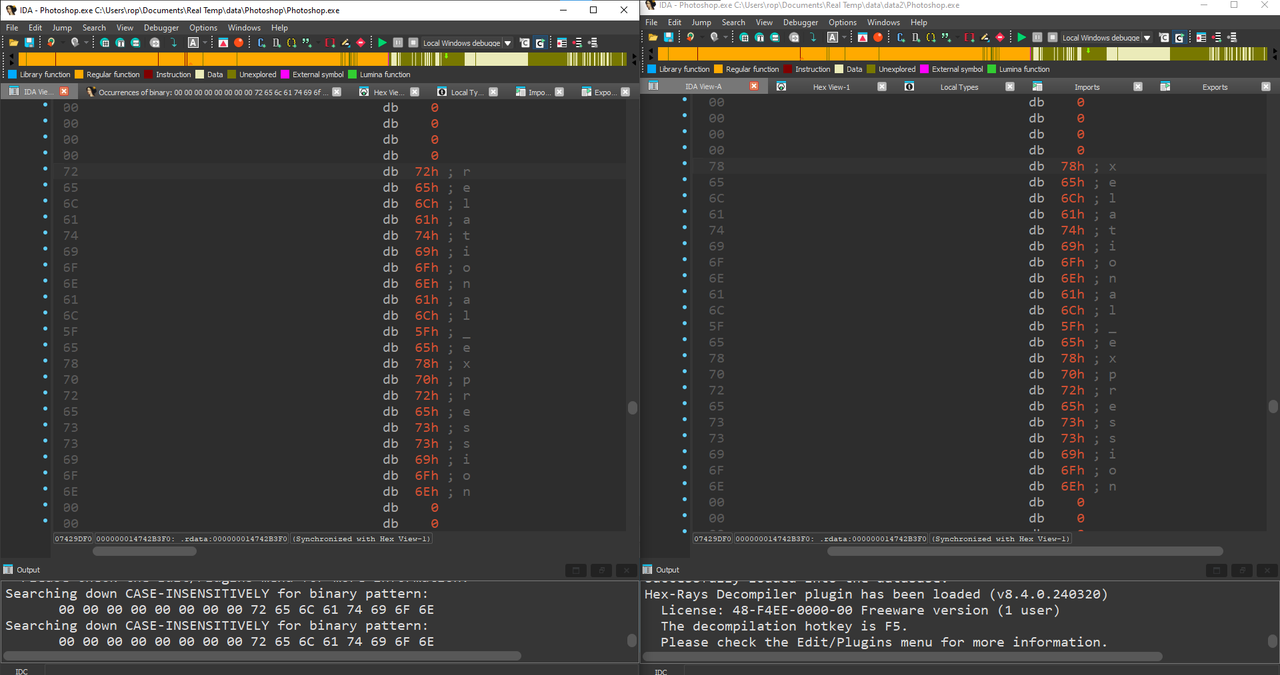Screen dimensions: 1280x675
Task: Click navigation band overview in left window
Action: (322, 59)
